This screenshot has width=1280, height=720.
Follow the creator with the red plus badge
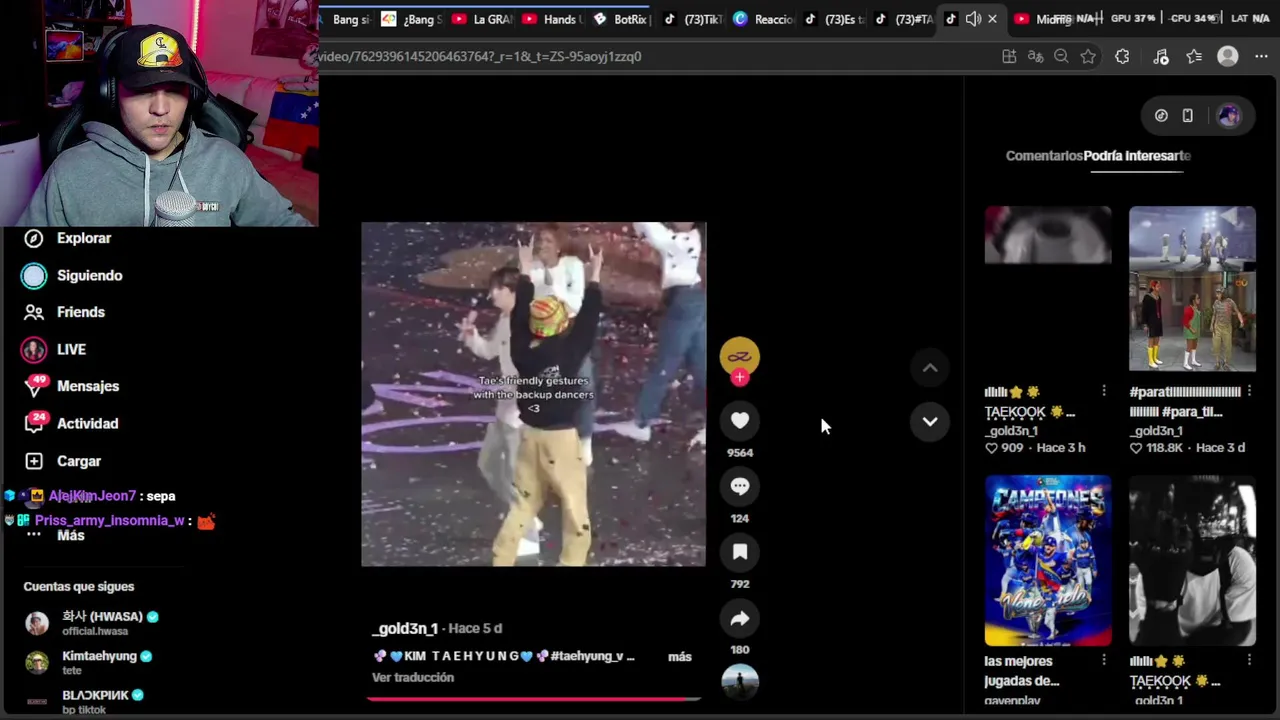point(739,378)
